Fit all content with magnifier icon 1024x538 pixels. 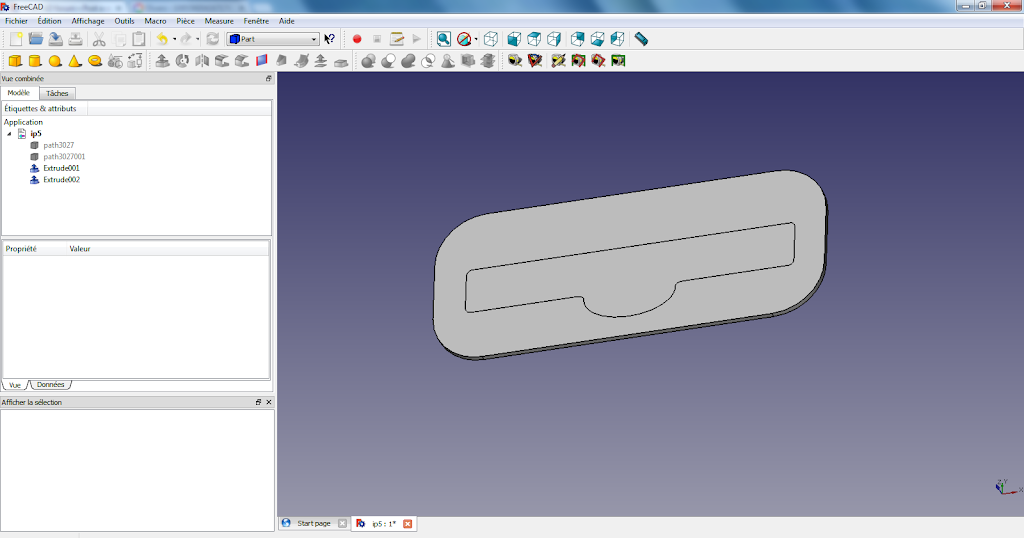tap(443, 39)
